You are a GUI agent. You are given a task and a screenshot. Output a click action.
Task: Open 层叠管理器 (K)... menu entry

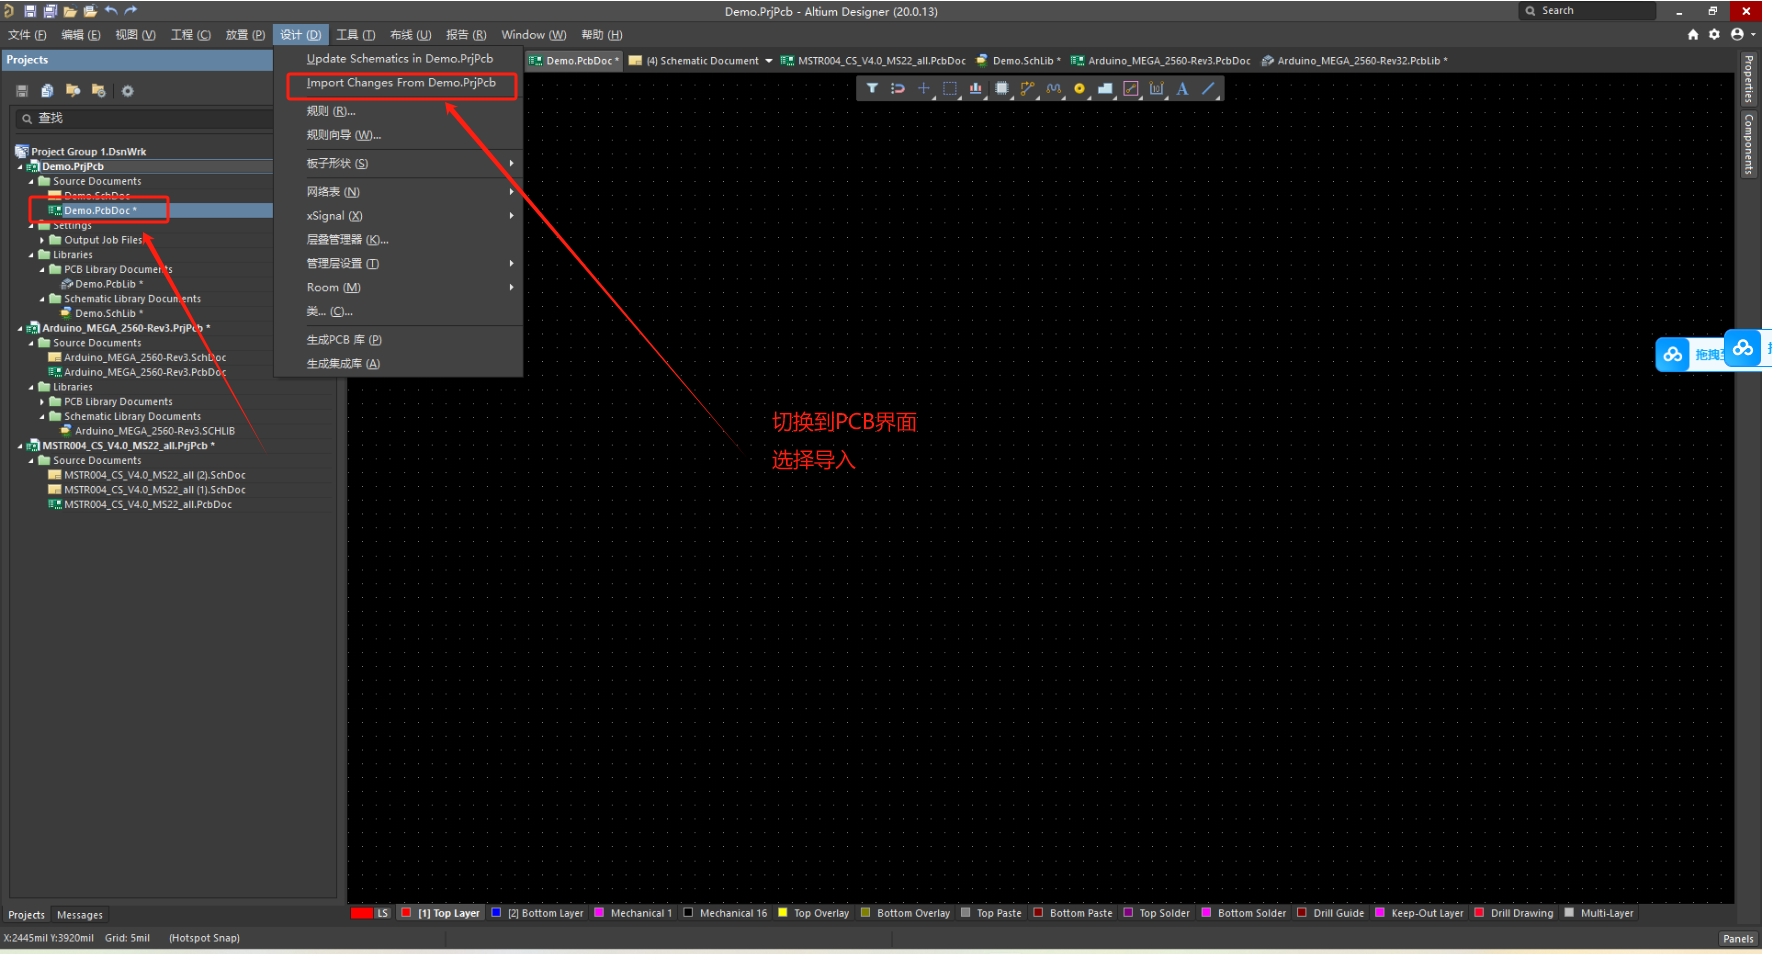(x=347, y=240)
